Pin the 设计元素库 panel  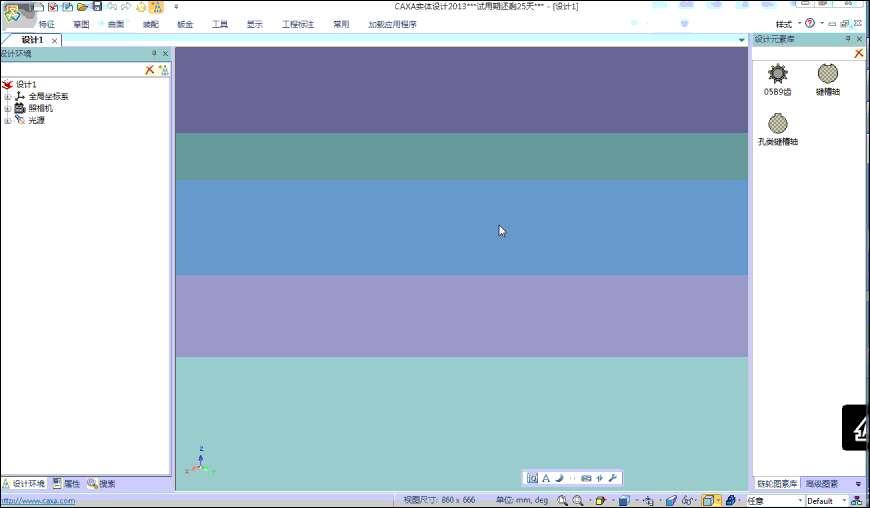tap(848, 39)
